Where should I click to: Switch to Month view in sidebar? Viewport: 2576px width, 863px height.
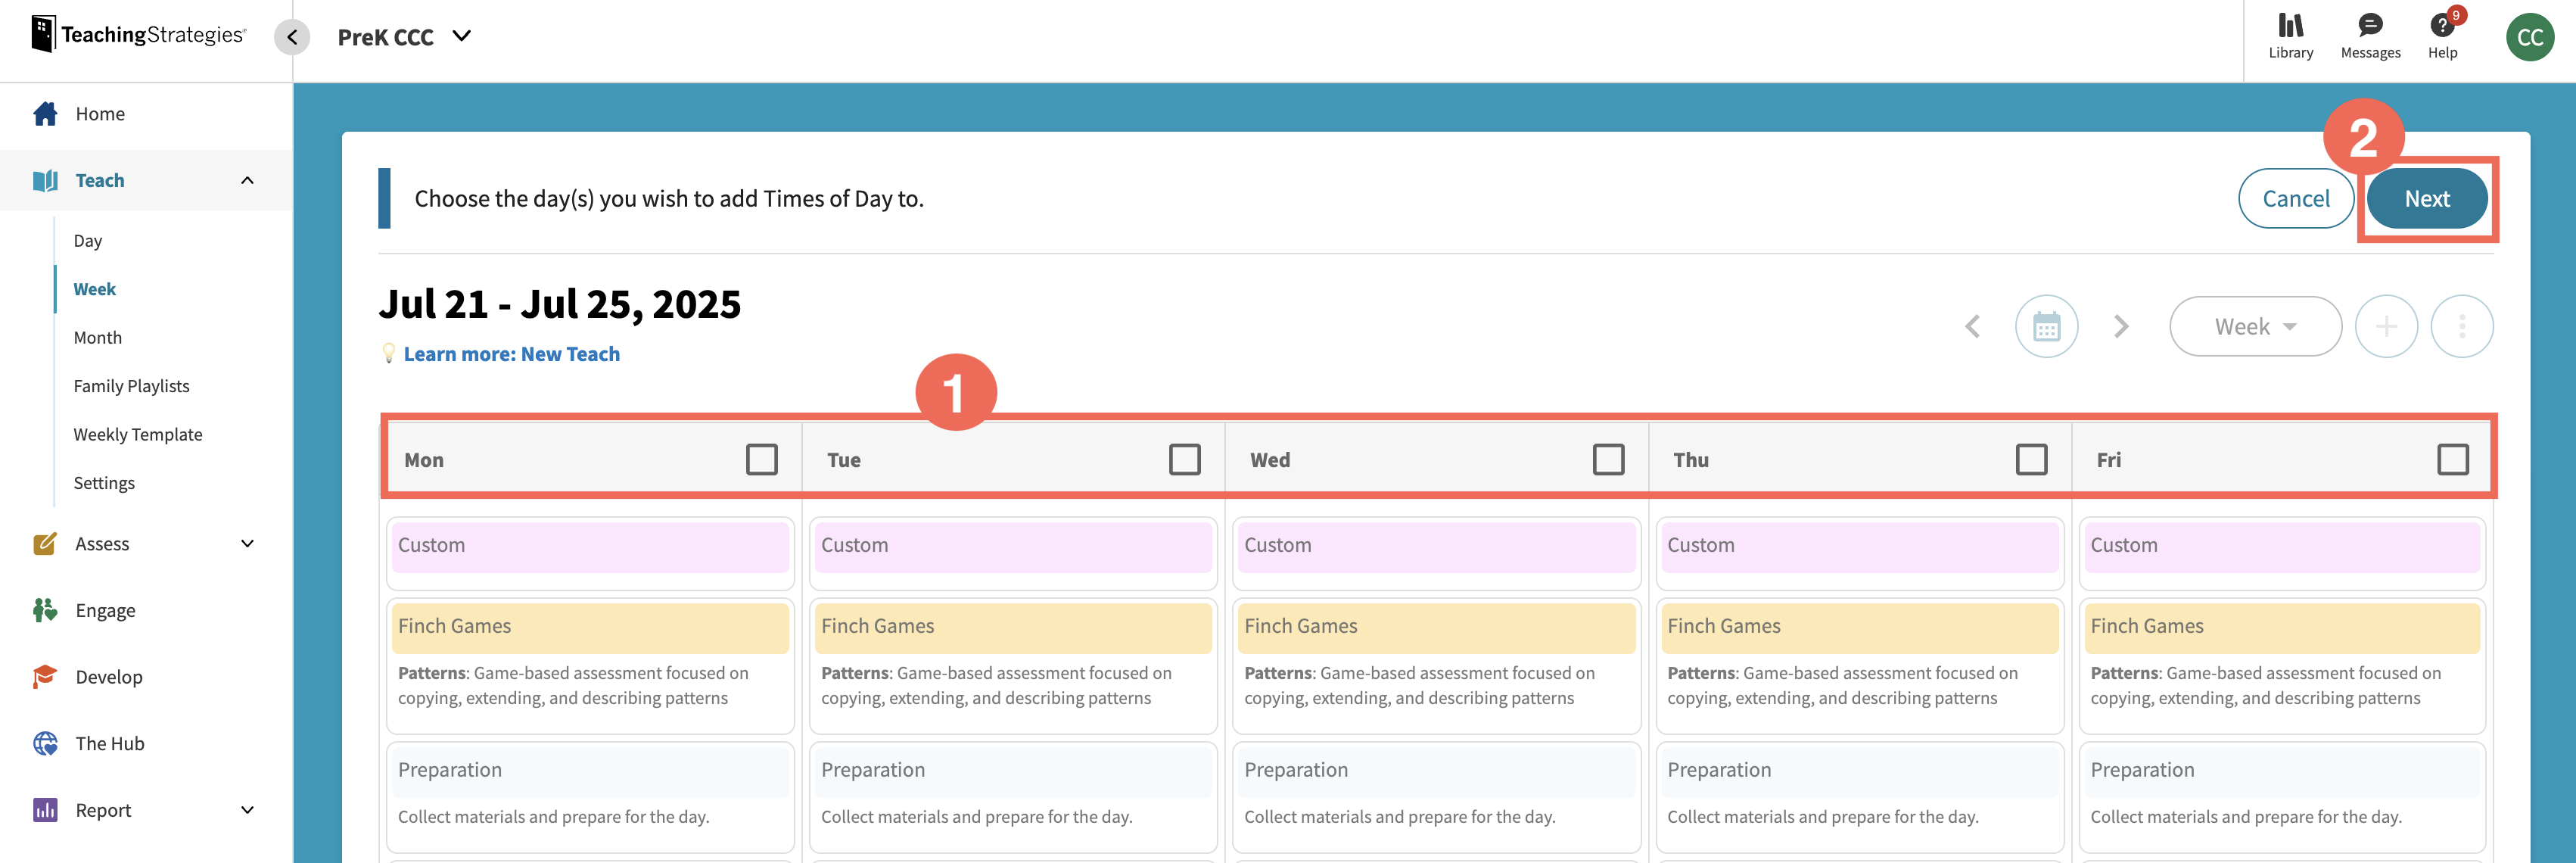(x=97, y=337)
